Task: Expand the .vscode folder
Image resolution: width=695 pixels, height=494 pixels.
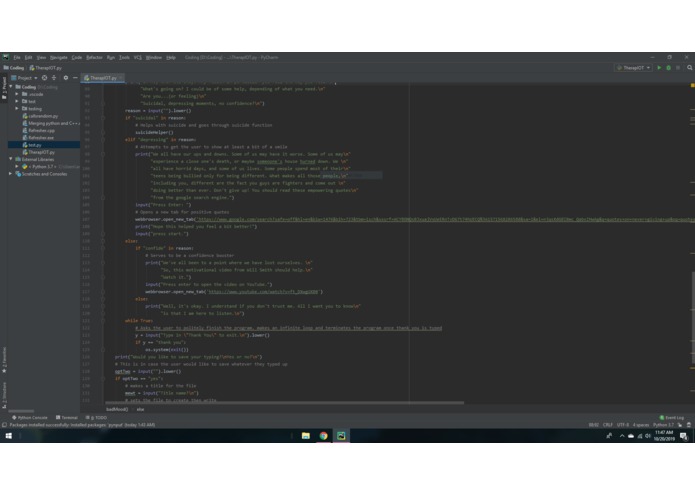Action: (x=17, y=94)
